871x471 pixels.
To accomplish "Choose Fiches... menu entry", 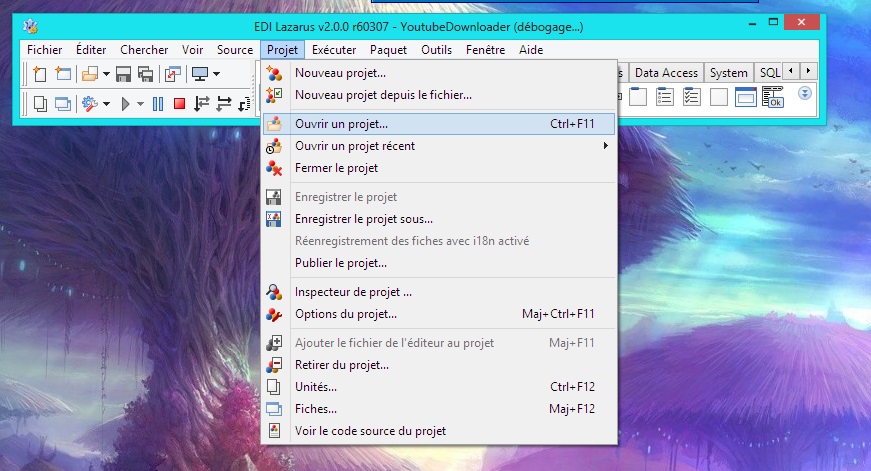I will click(439, 409).
